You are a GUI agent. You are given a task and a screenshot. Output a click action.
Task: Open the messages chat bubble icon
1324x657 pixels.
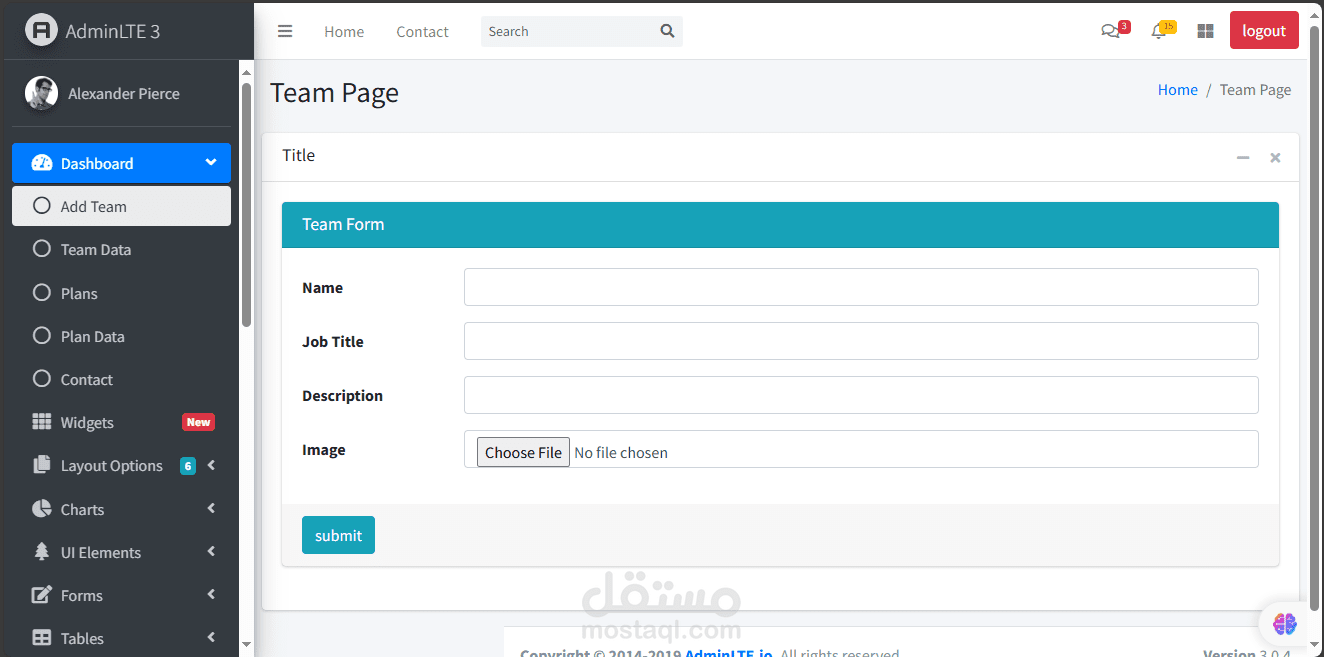1110,31
